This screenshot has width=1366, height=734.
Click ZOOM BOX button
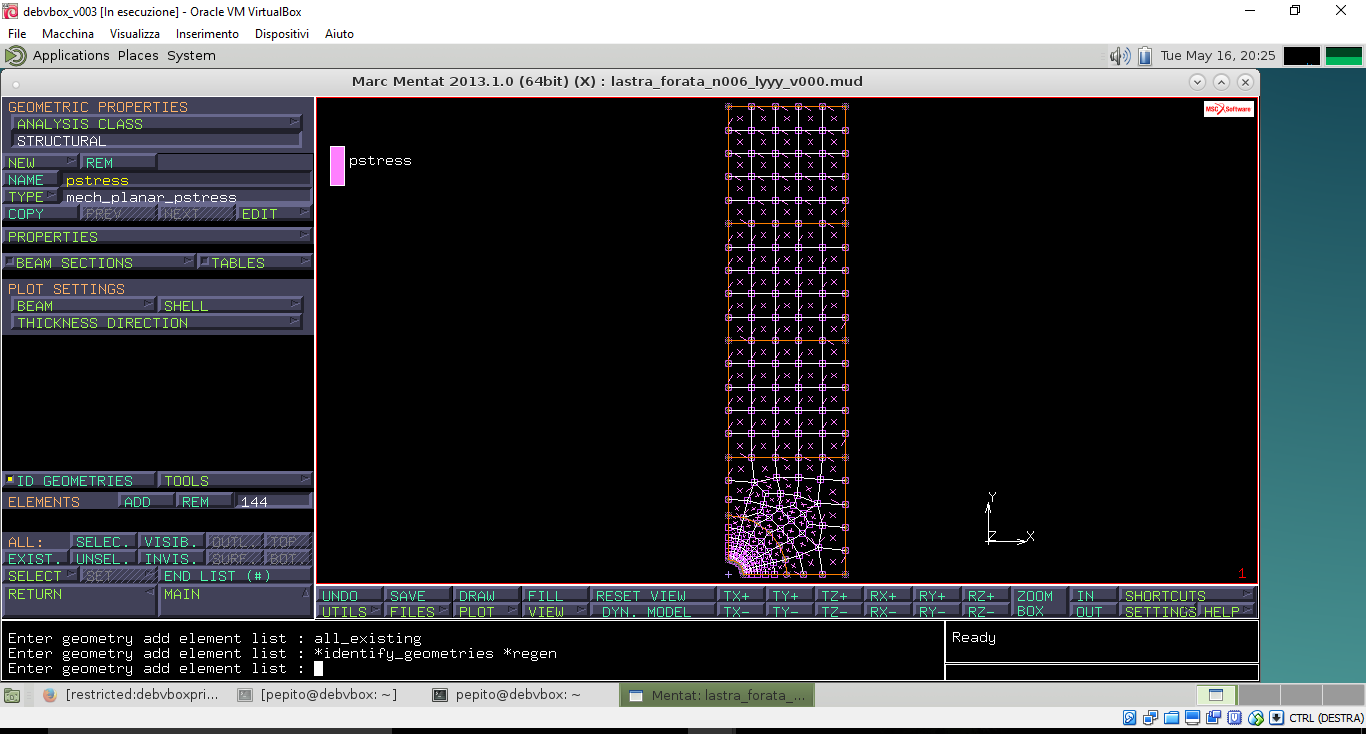pyautogui.click(x=1040, y=603)
